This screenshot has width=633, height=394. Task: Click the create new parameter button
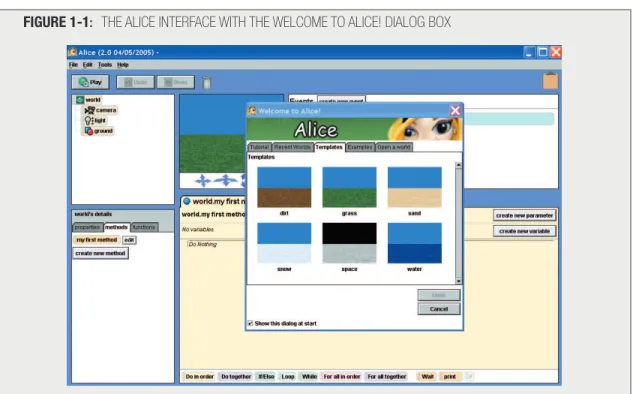point(524,216)
